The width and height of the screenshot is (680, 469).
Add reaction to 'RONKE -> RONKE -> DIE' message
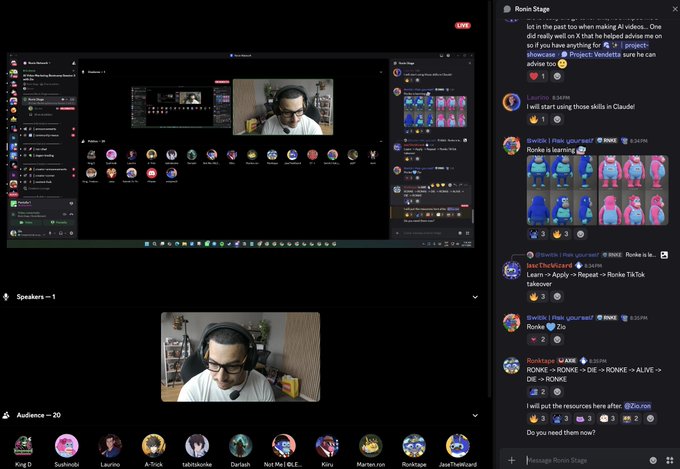pos(558,392)
